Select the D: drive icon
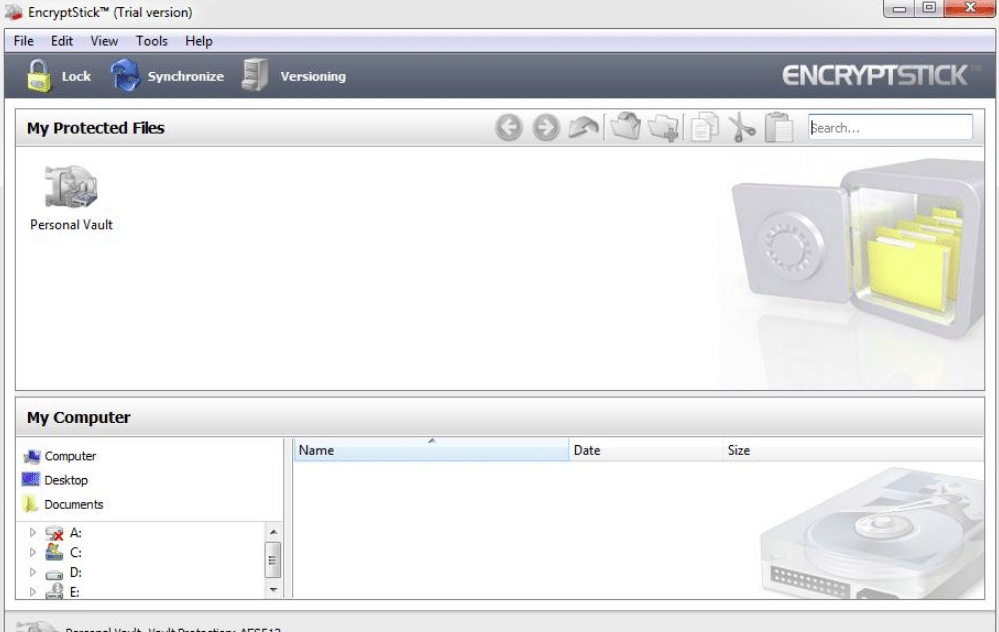 point(54,573)
